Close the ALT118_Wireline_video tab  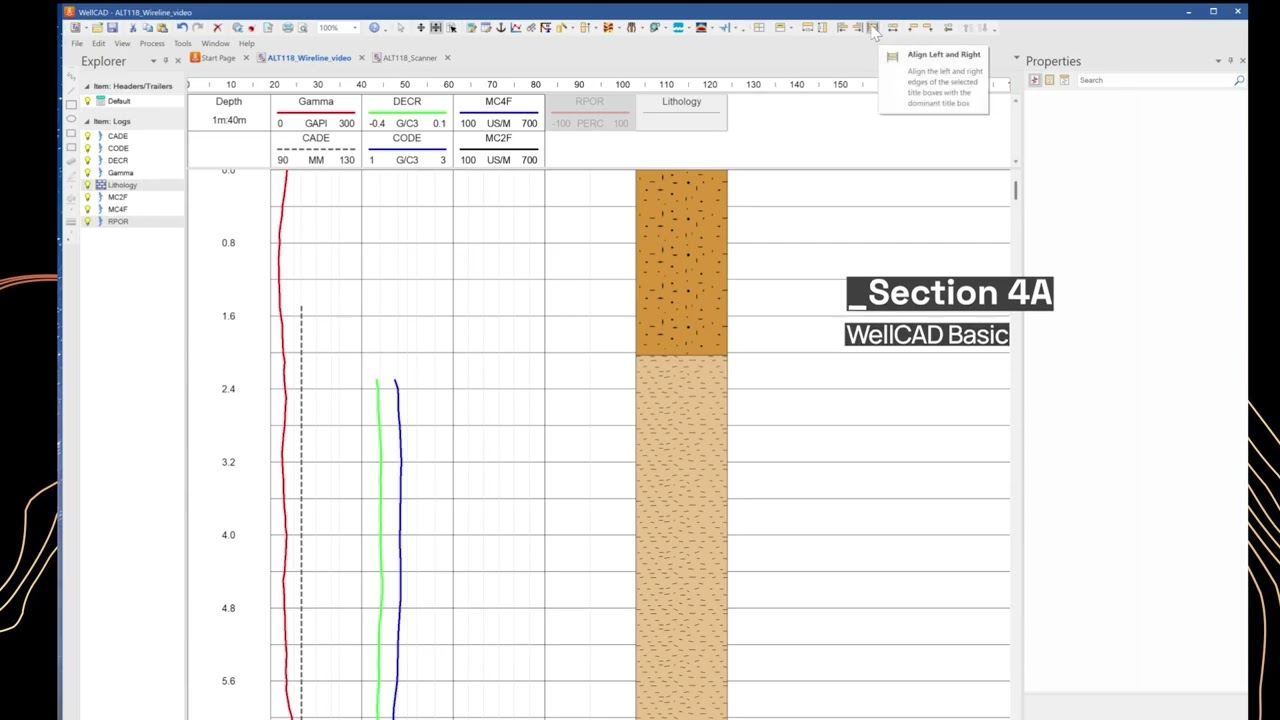362,58
